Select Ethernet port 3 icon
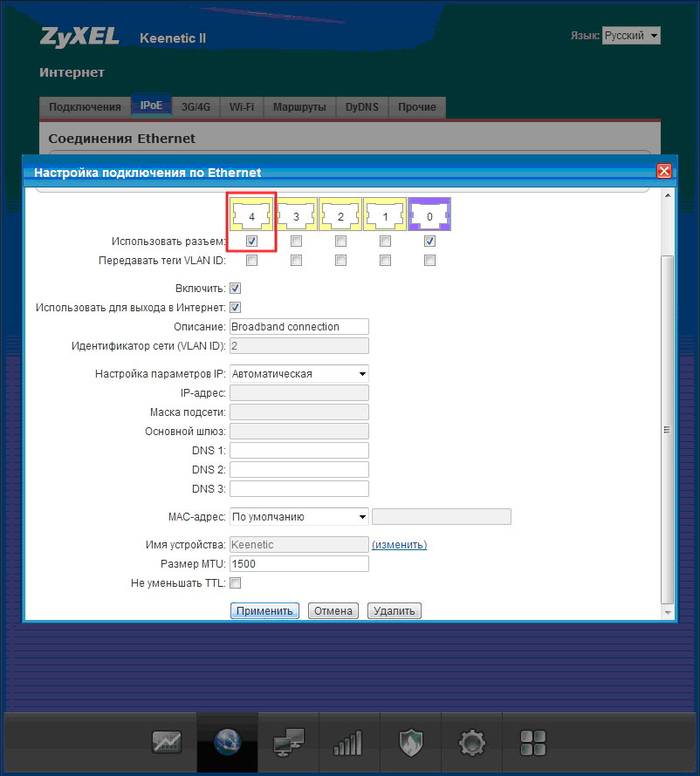700x776 pixels. [x=296, y=216]
